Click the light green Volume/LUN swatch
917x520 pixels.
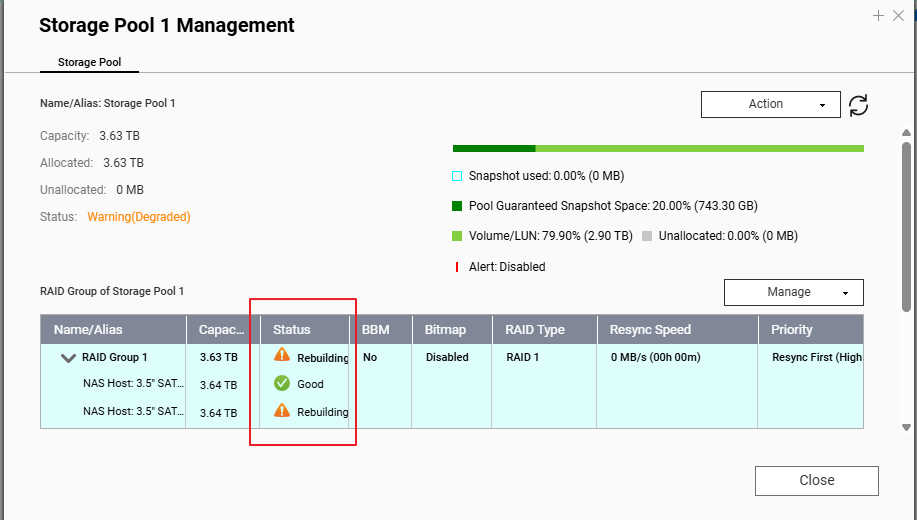click(x=457, y=236)
